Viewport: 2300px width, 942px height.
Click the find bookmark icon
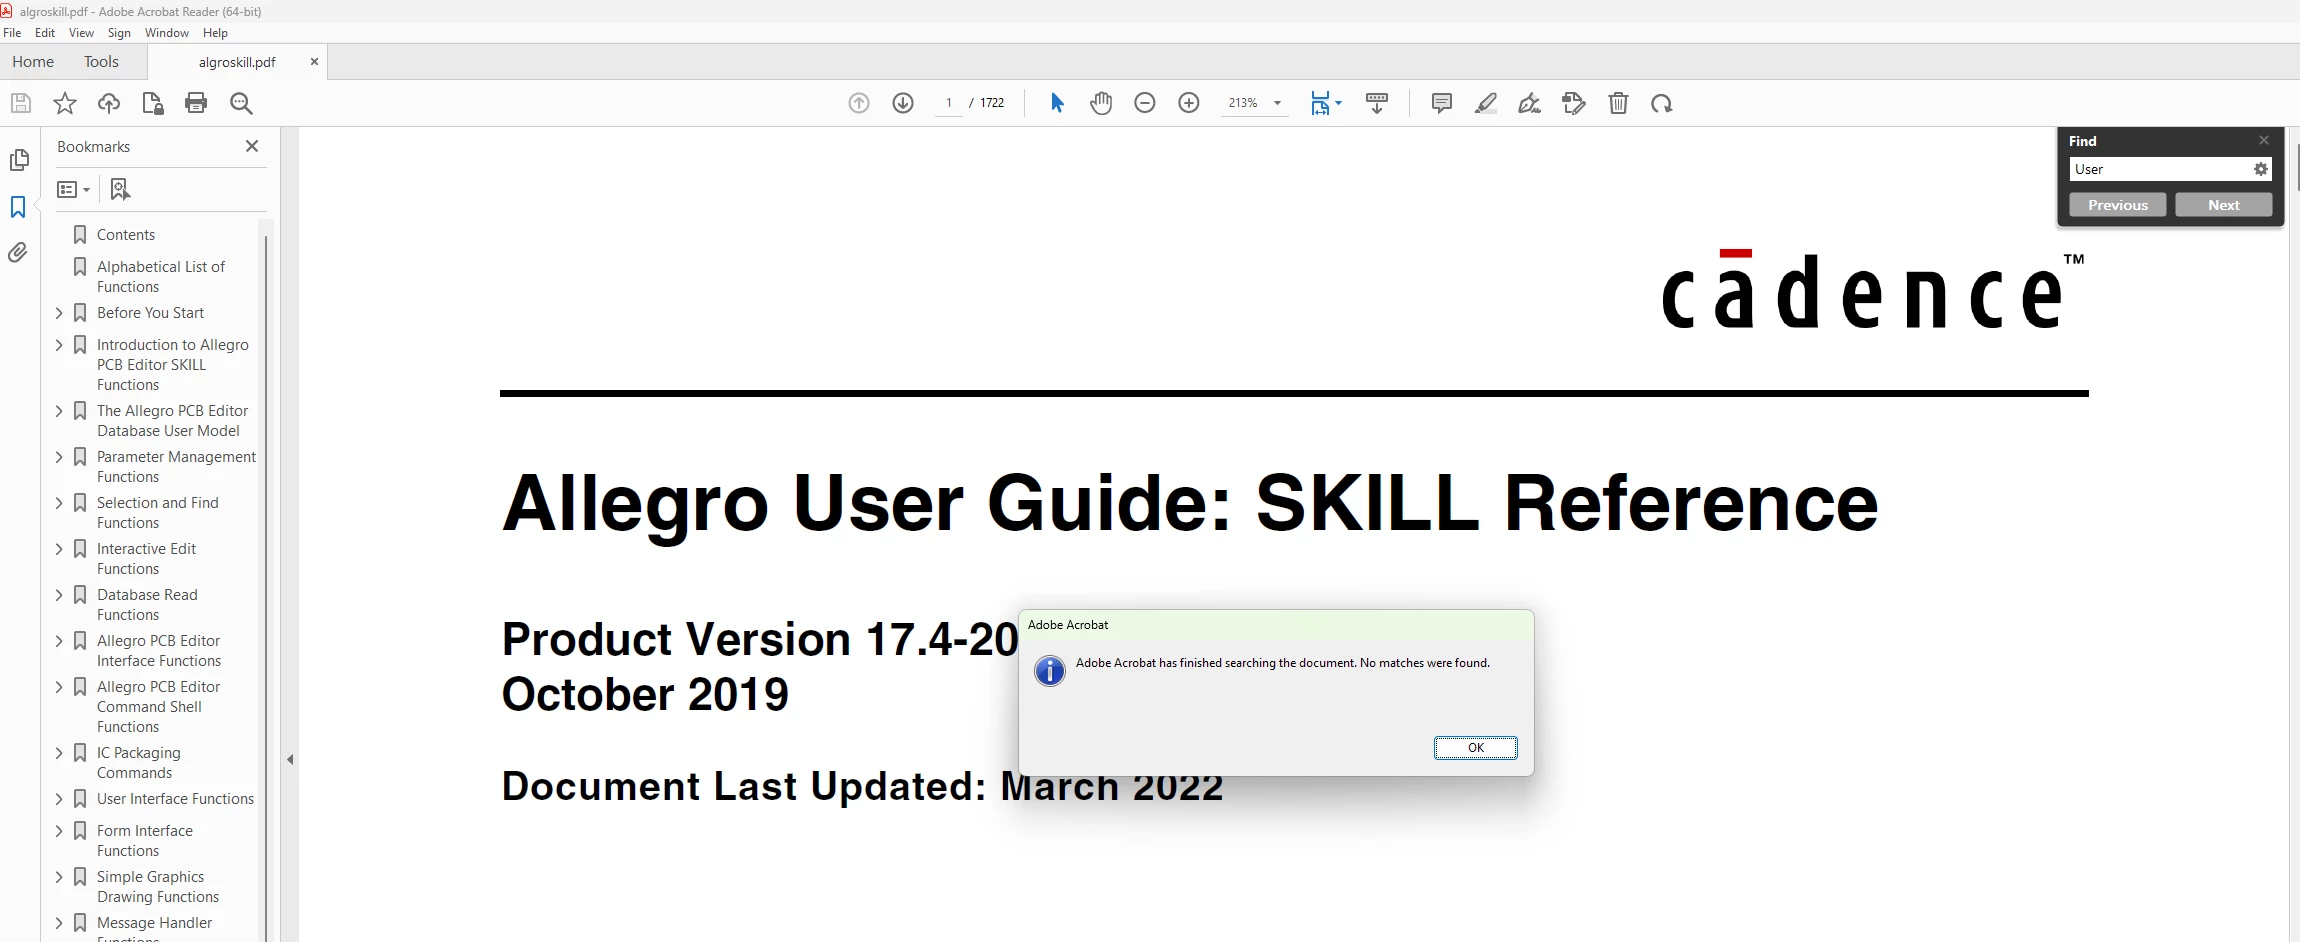tap(120, 189)
